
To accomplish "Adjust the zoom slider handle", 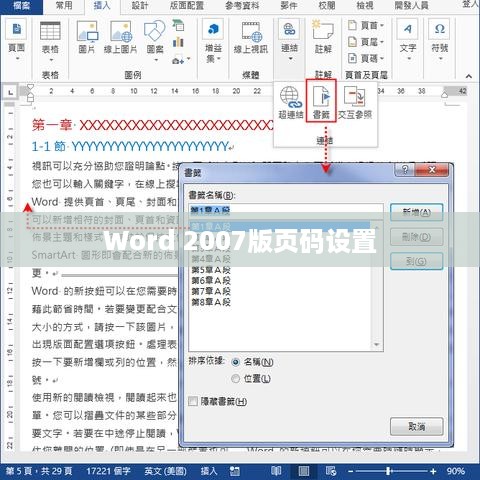I will [x=388, y=471].
